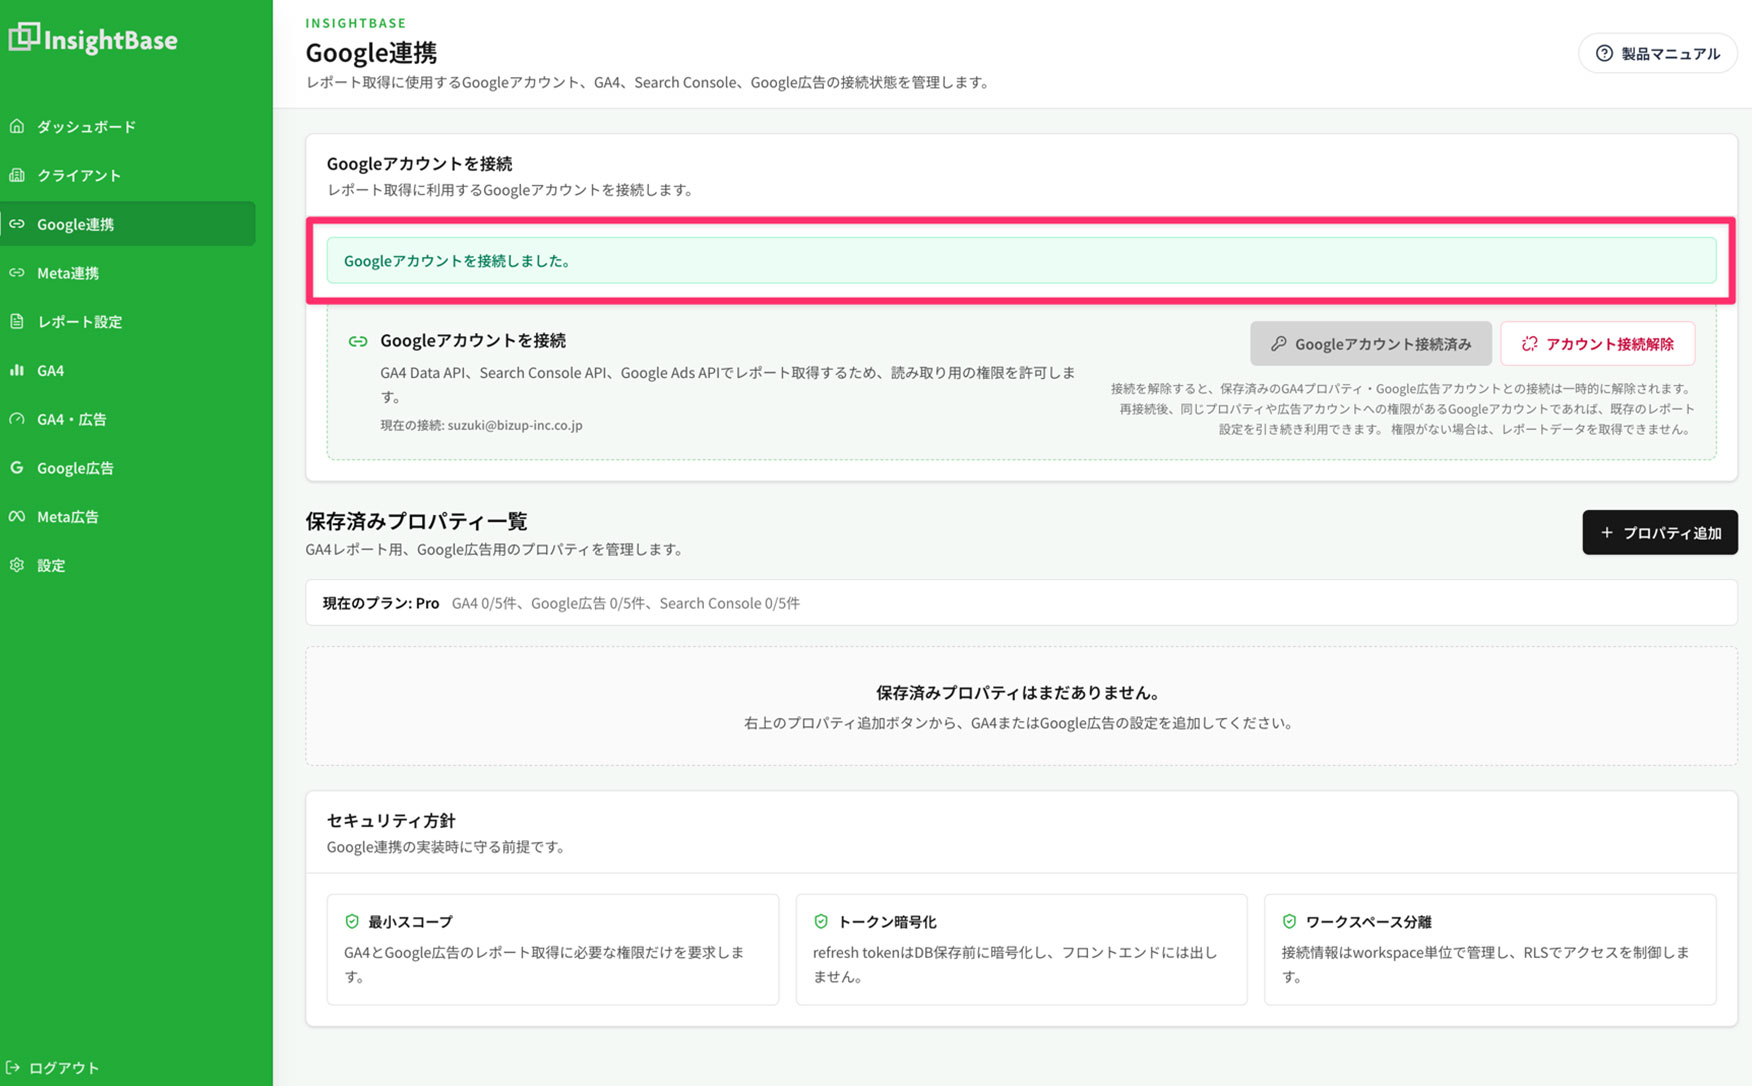Click the GA4・広告 gauge icon
This screenshot has height=1086, width=1752.
[x=17, y=419]
